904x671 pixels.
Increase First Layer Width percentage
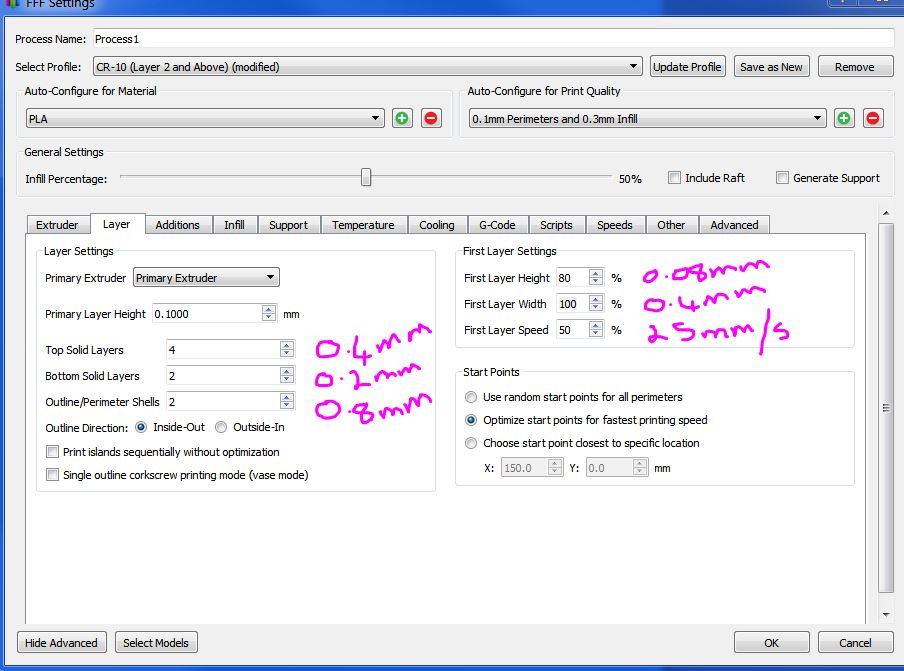click(x=596, y=299)
